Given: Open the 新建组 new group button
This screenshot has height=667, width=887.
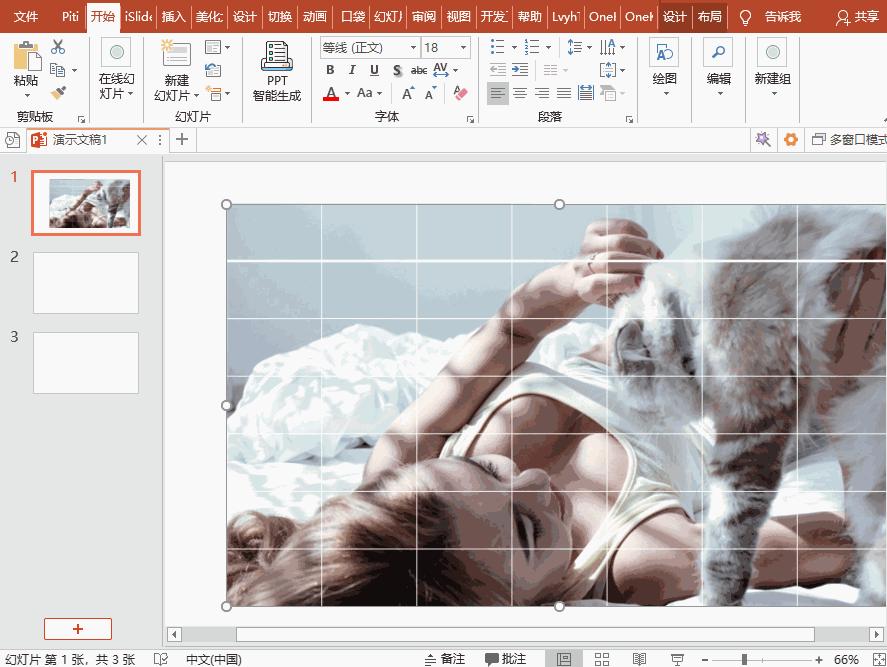Looking at the screenshot, I should tap(773, 68).
